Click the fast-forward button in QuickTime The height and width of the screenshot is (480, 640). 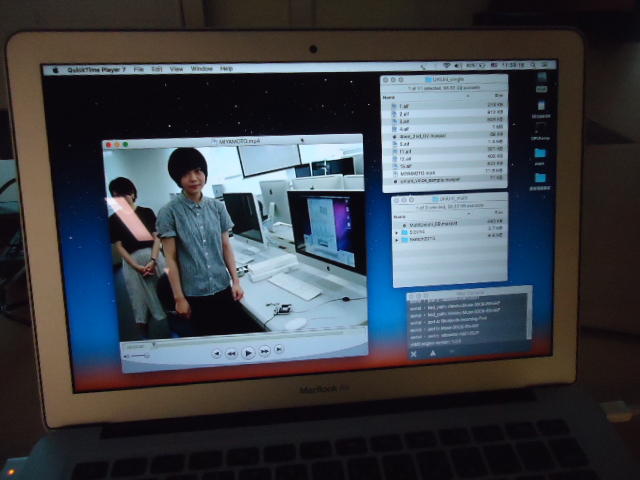(x=264, y=351)
